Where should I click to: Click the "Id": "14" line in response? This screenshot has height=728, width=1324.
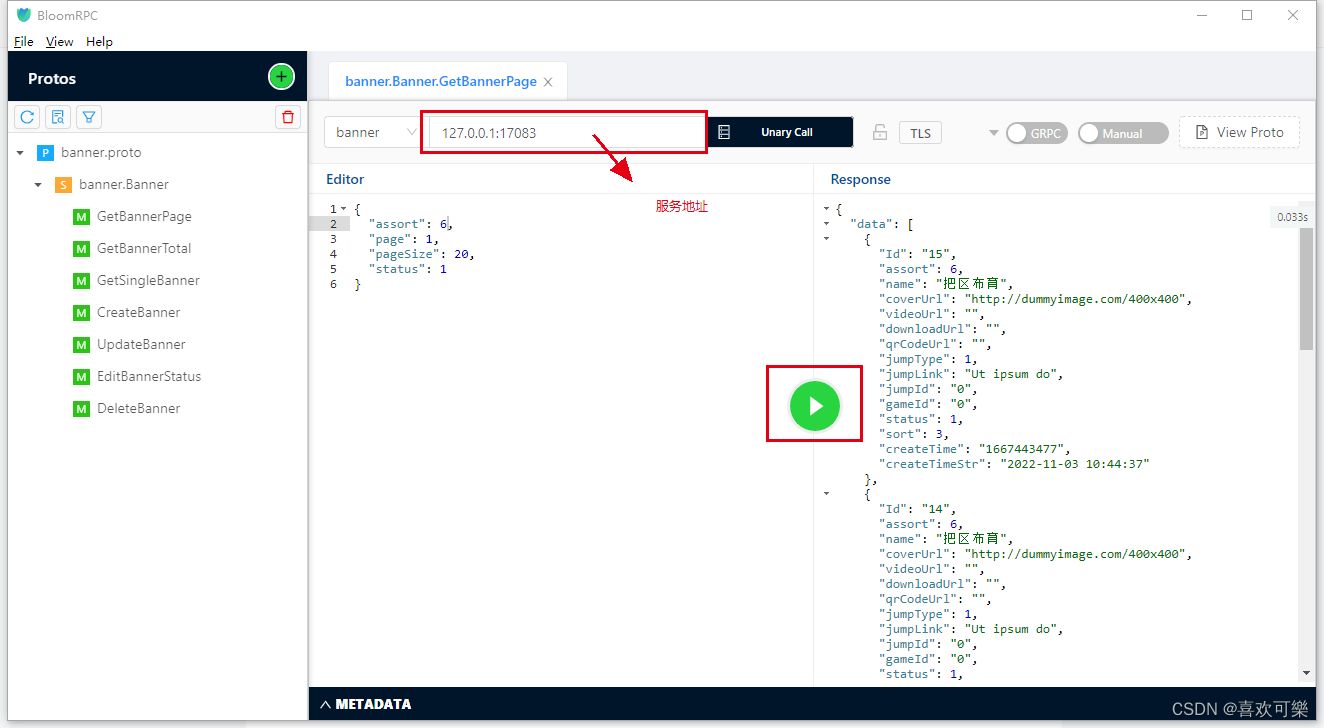919,509
